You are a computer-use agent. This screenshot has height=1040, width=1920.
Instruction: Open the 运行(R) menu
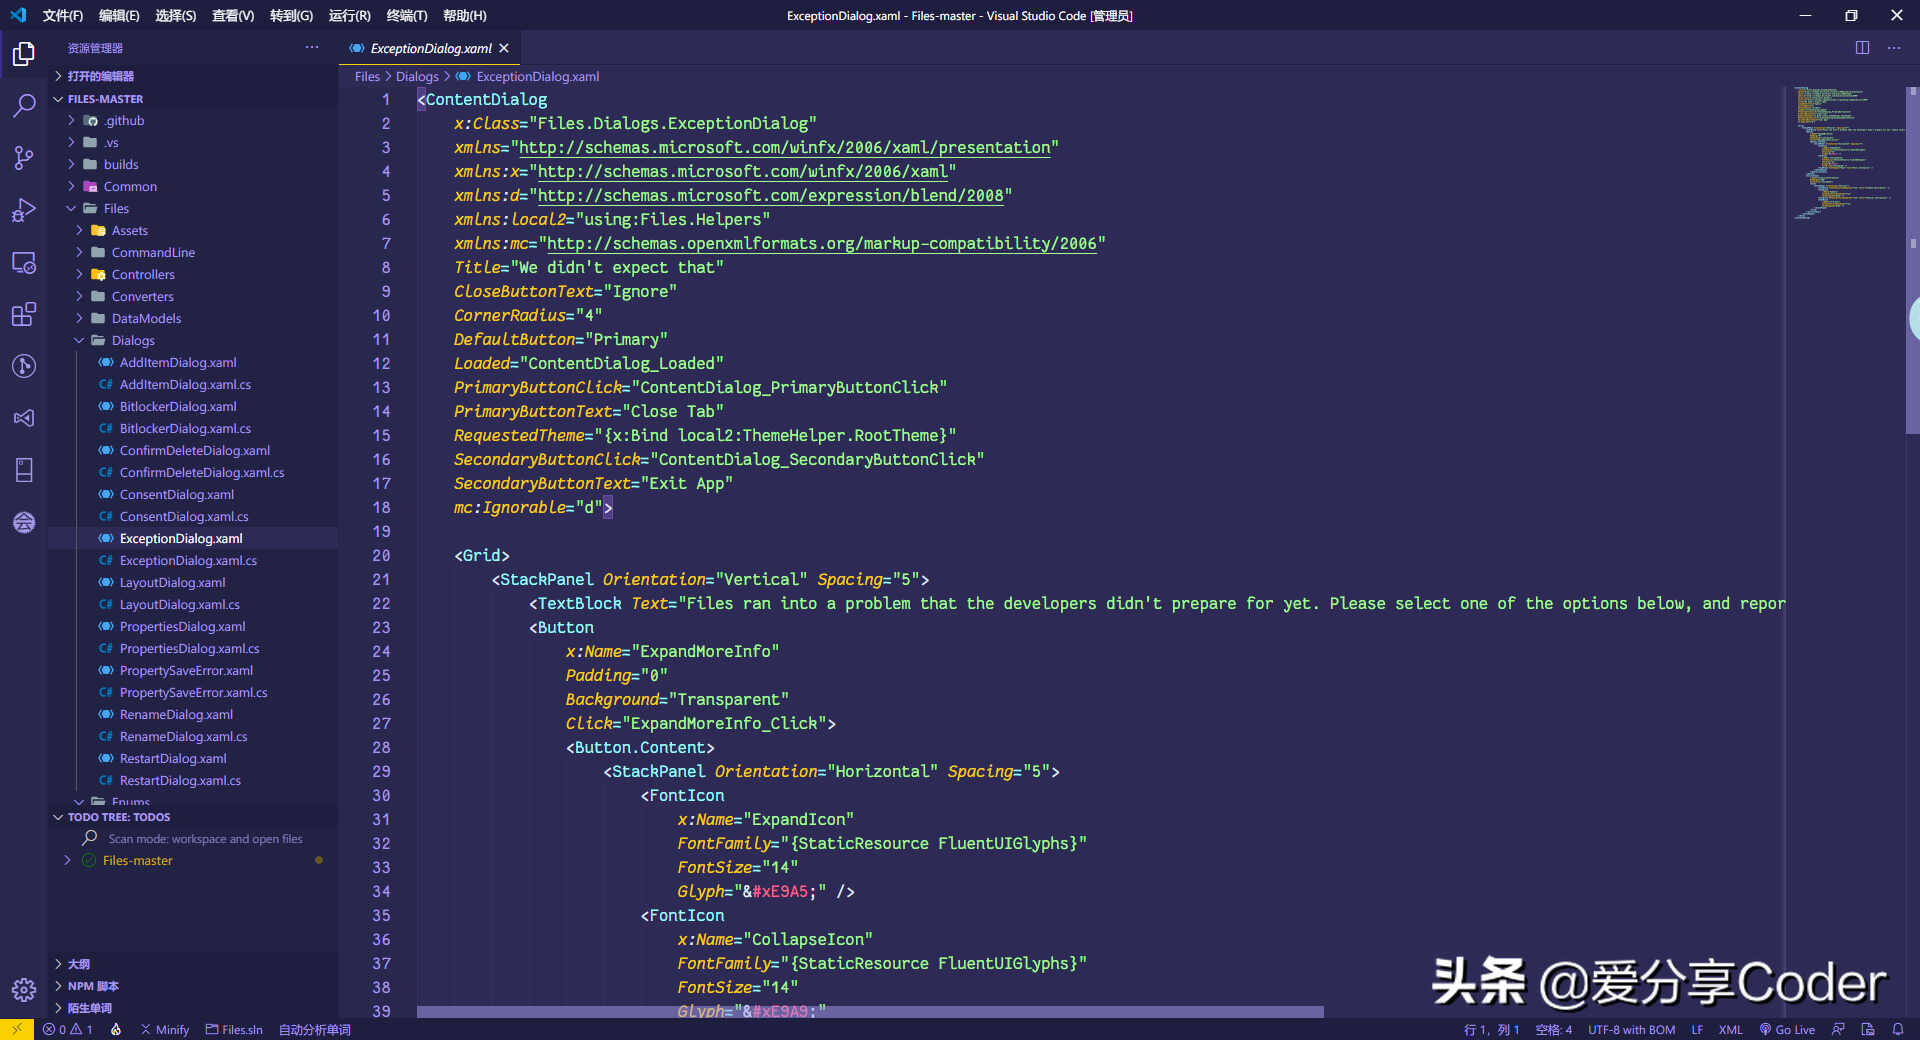click(349, 15)
